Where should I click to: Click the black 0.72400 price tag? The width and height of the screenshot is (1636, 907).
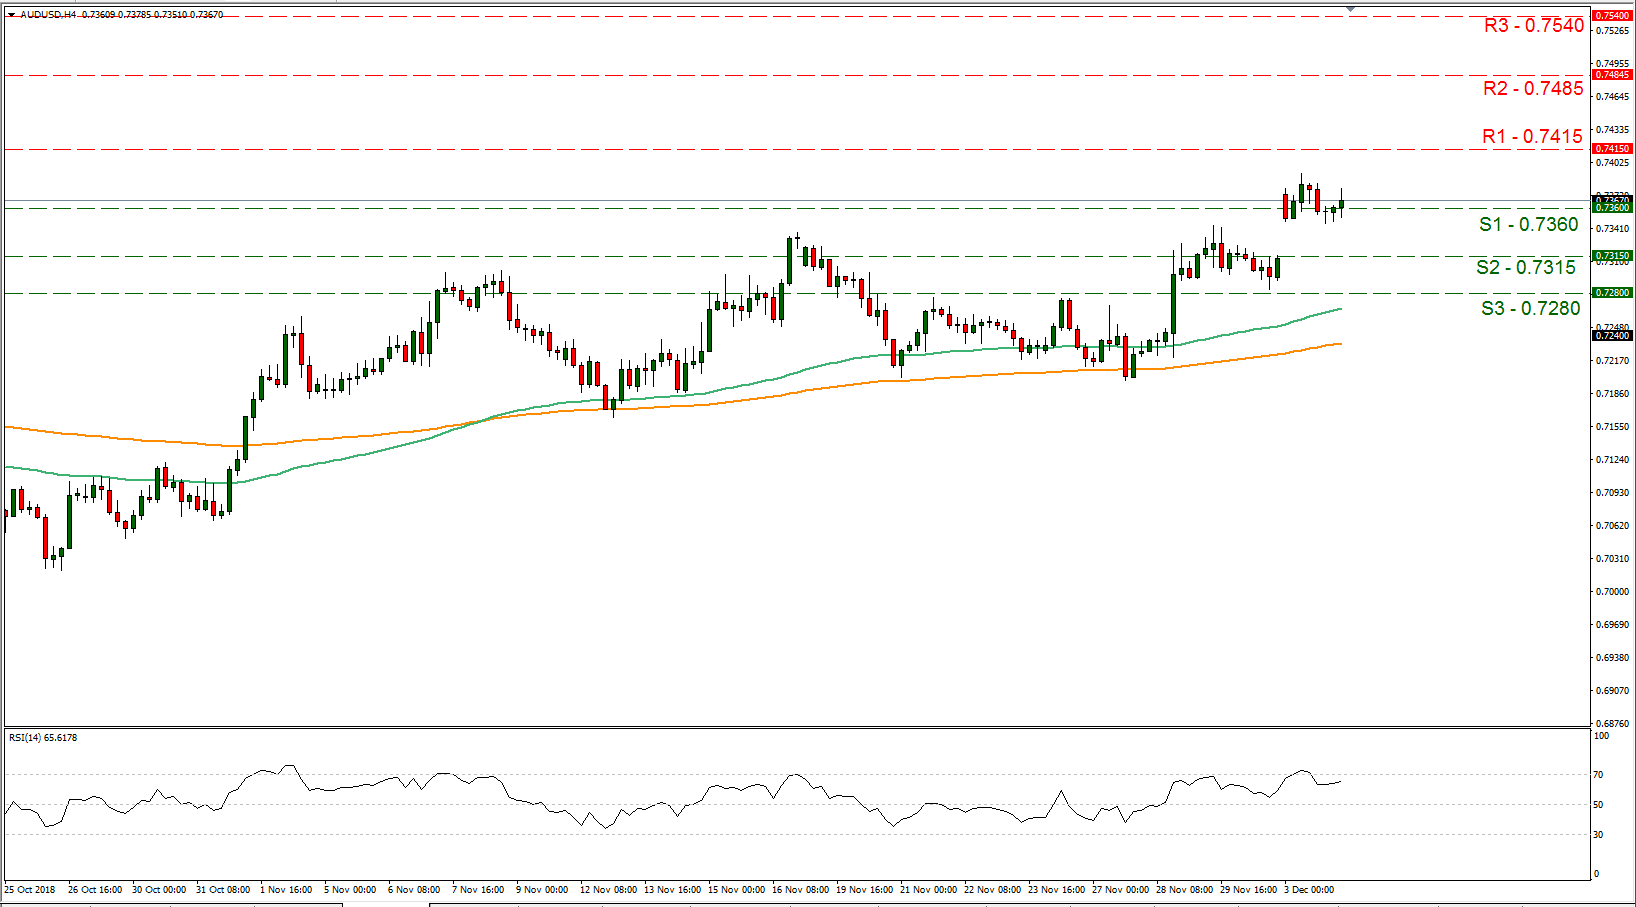coord(1612,336)
